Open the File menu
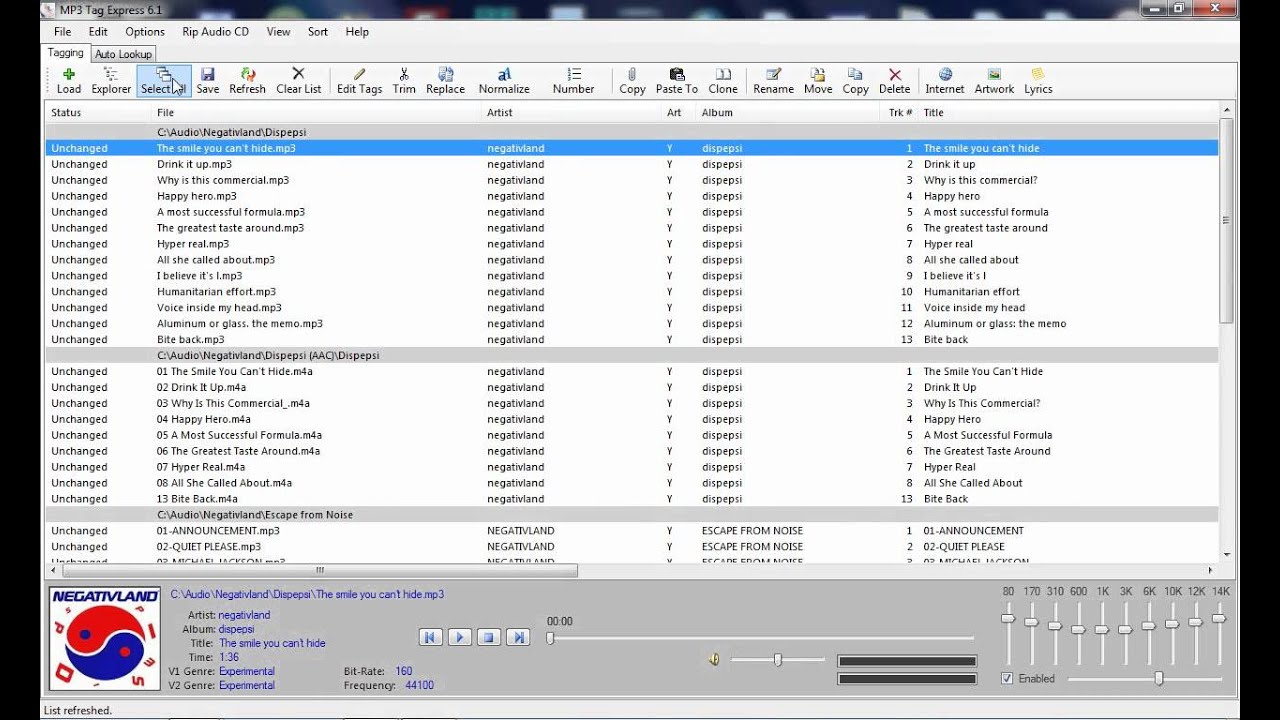 [62, 32]
